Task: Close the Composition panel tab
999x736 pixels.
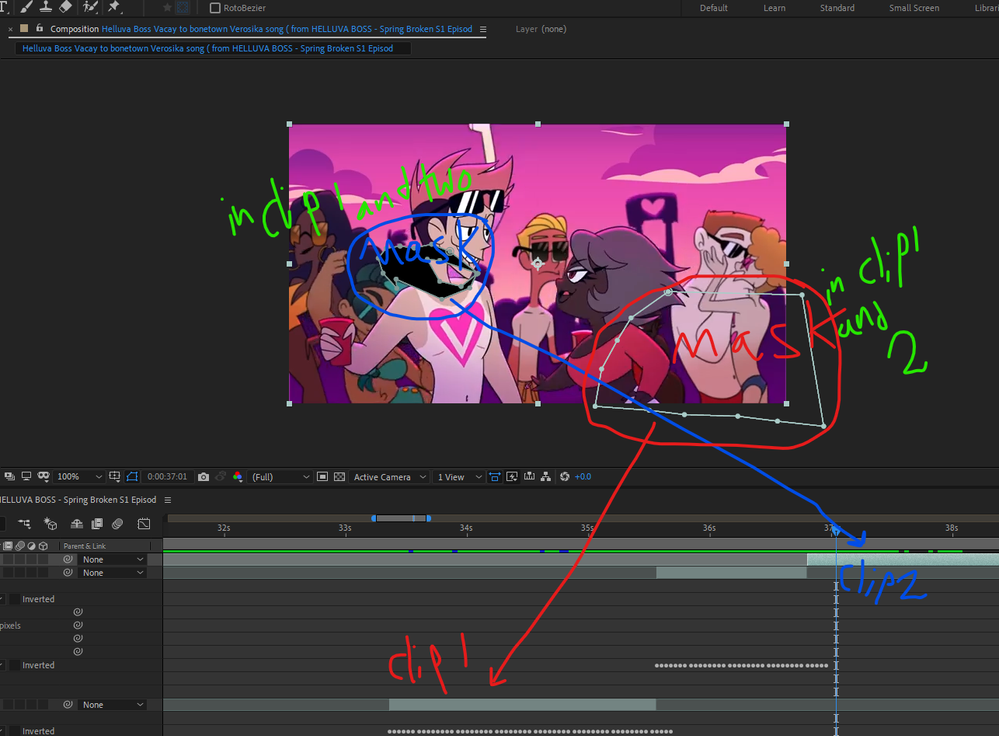Action: 10,29
